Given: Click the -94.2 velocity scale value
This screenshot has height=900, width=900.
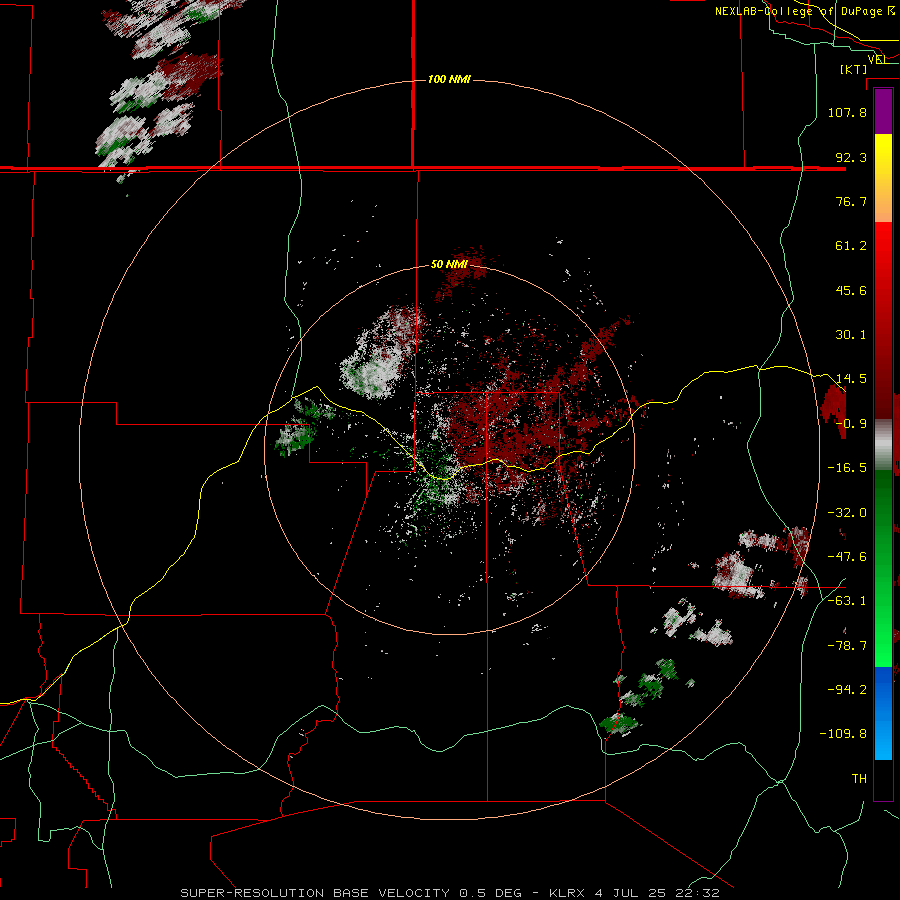Looking at the screenshot, I should click(x=847, y=689).
